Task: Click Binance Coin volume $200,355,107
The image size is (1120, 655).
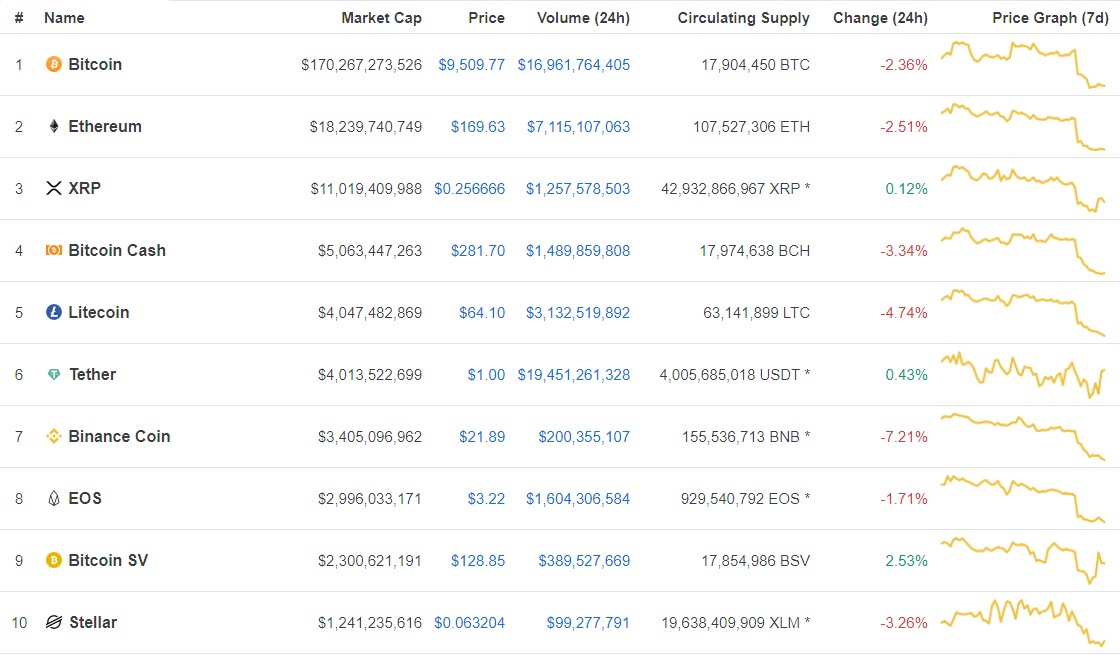Action: coord(584,436)
